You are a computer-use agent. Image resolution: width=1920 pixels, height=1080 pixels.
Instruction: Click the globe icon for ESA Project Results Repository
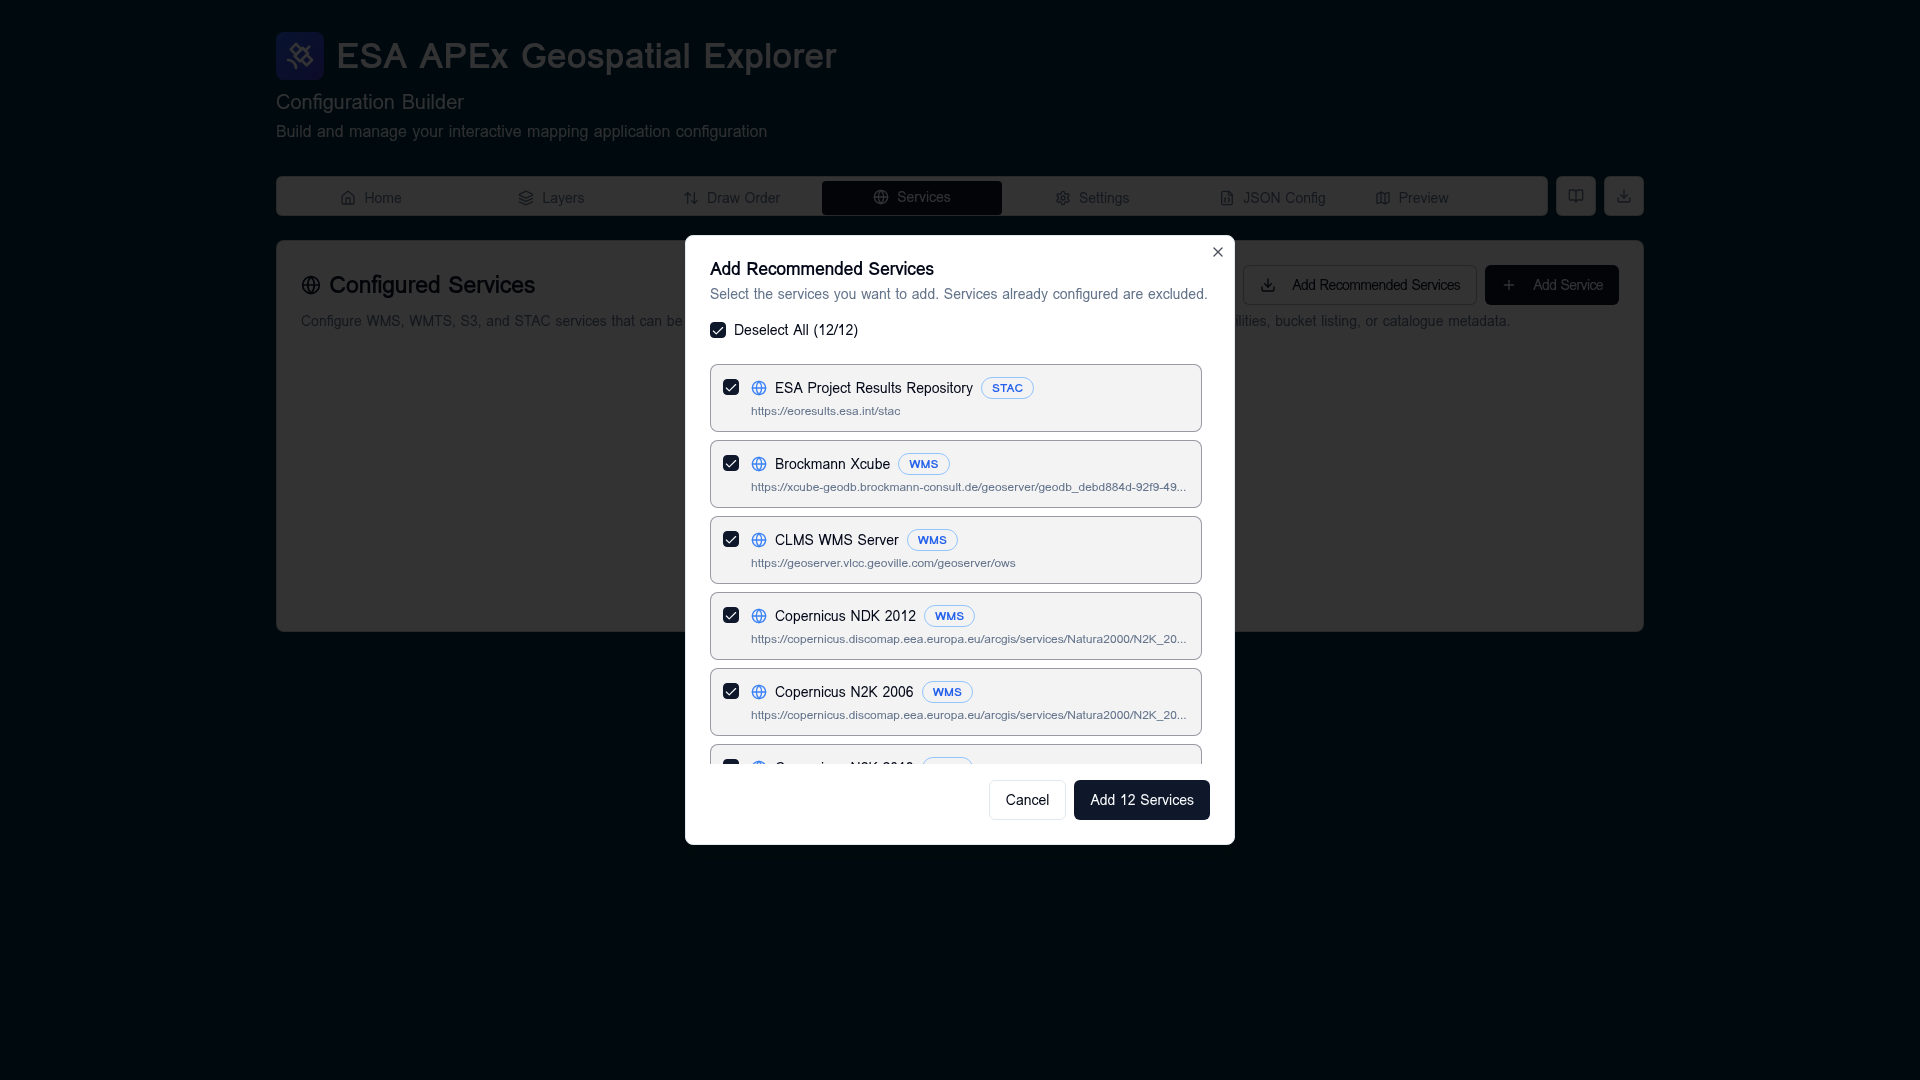(759, 388)
